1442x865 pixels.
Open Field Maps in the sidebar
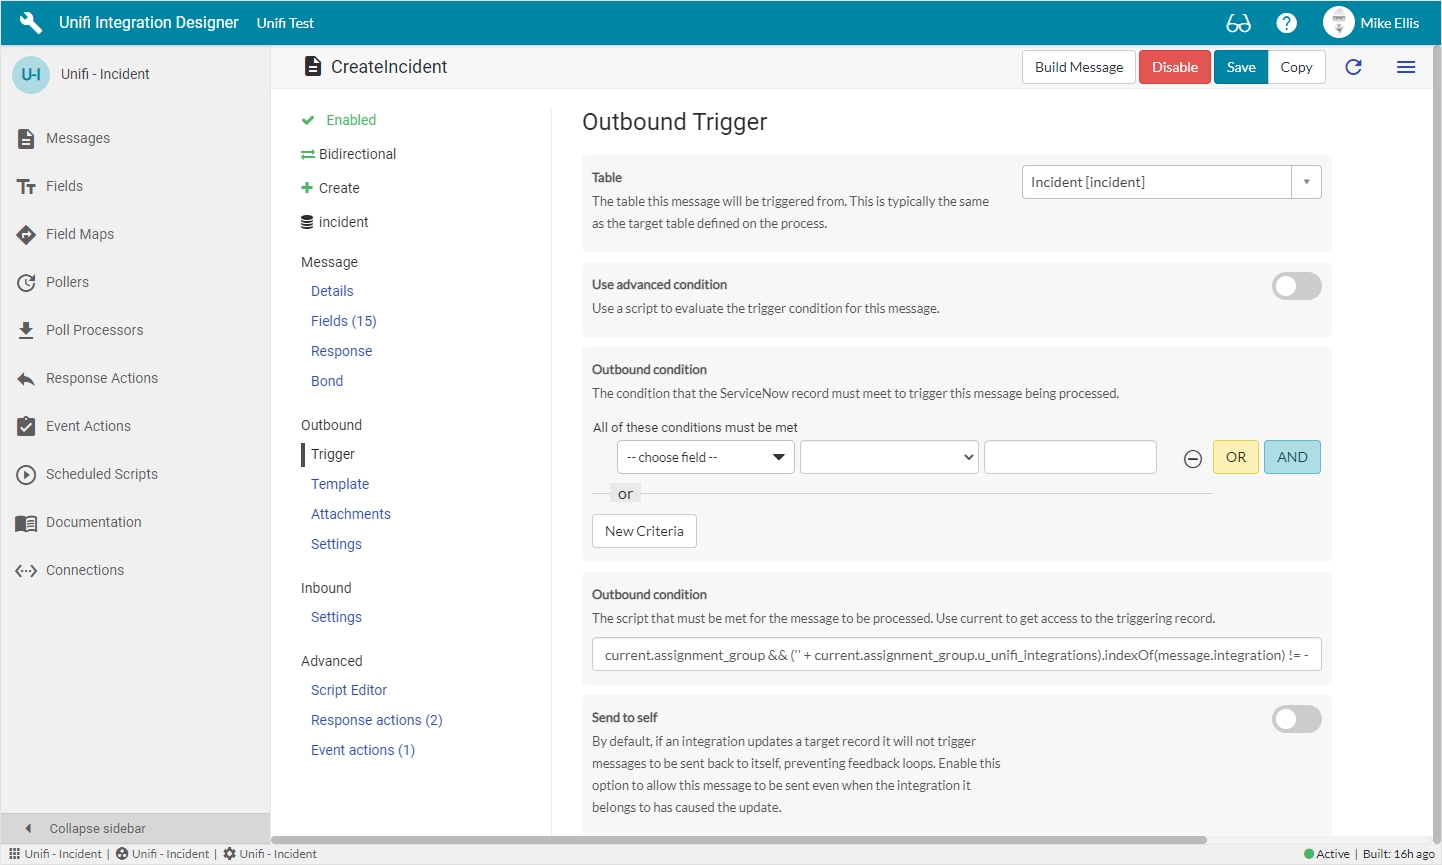79,234
